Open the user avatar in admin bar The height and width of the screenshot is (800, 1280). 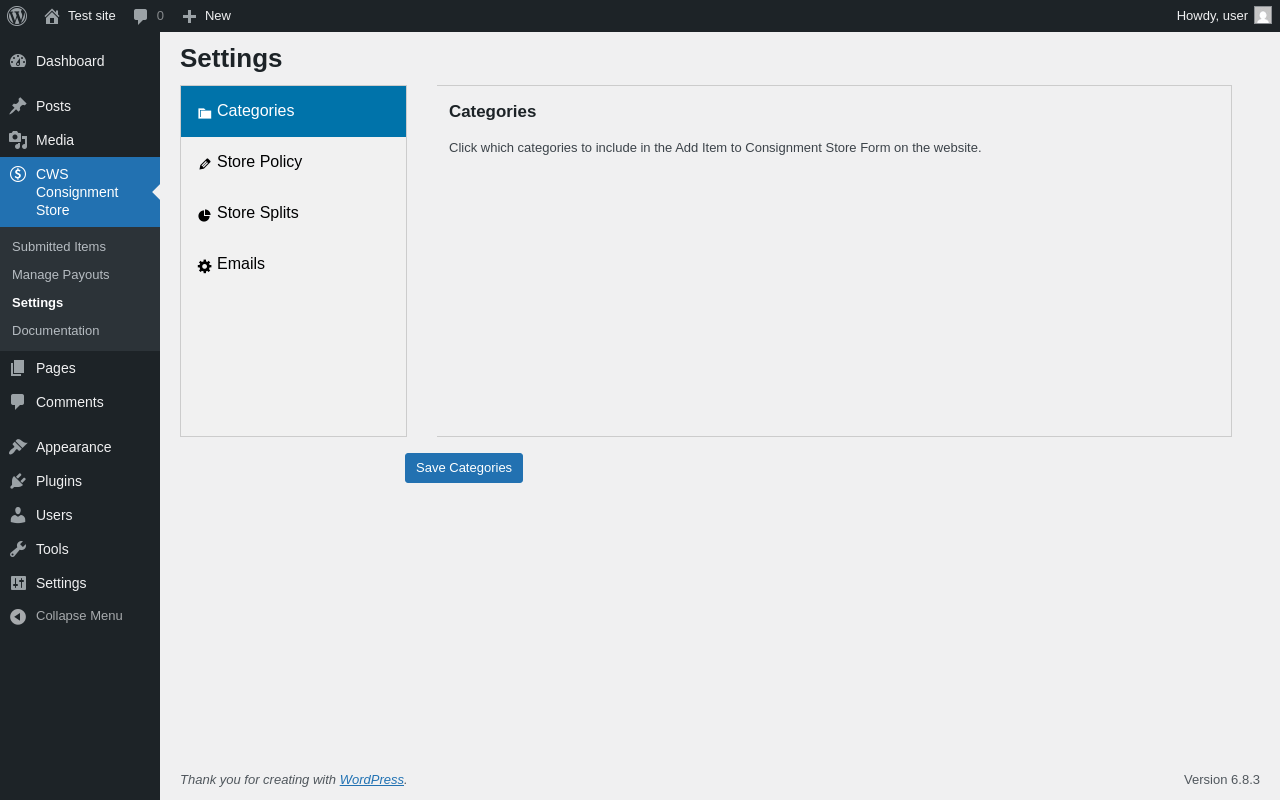(x=1263, y=15)
